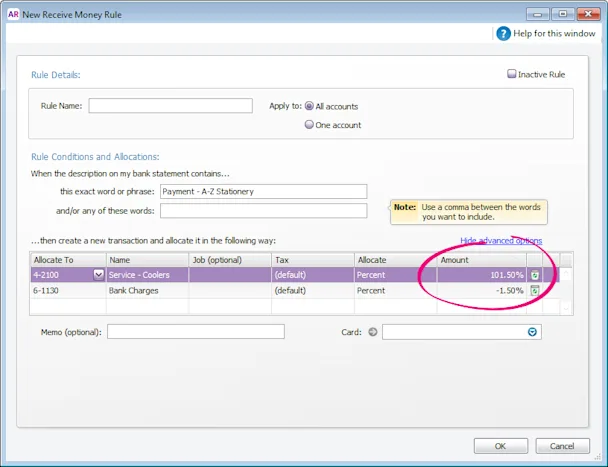Open the Card selection dropdown
This screenshot has height=467, width=608.
pyautogui.click(x=532, y=332)
